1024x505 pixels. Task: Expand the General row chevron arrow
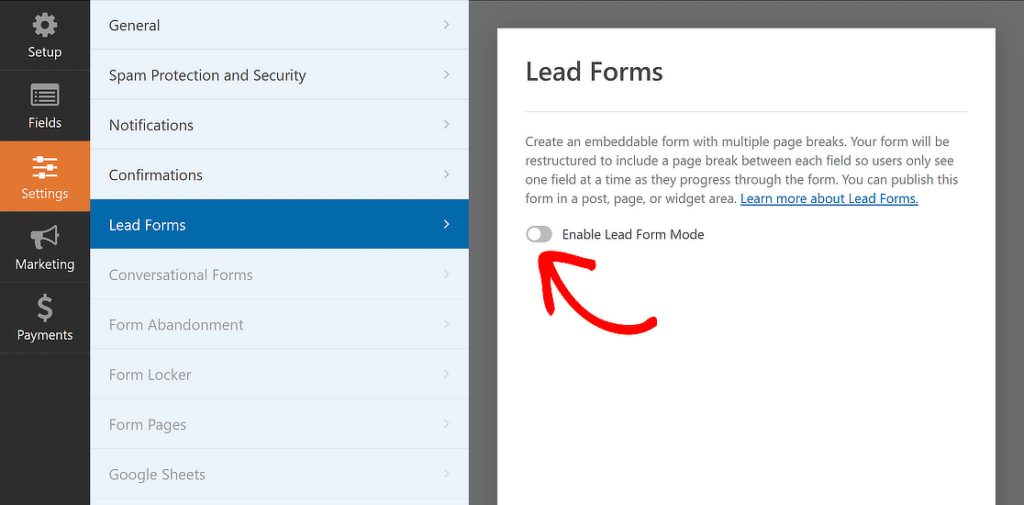tap(446, 25)
